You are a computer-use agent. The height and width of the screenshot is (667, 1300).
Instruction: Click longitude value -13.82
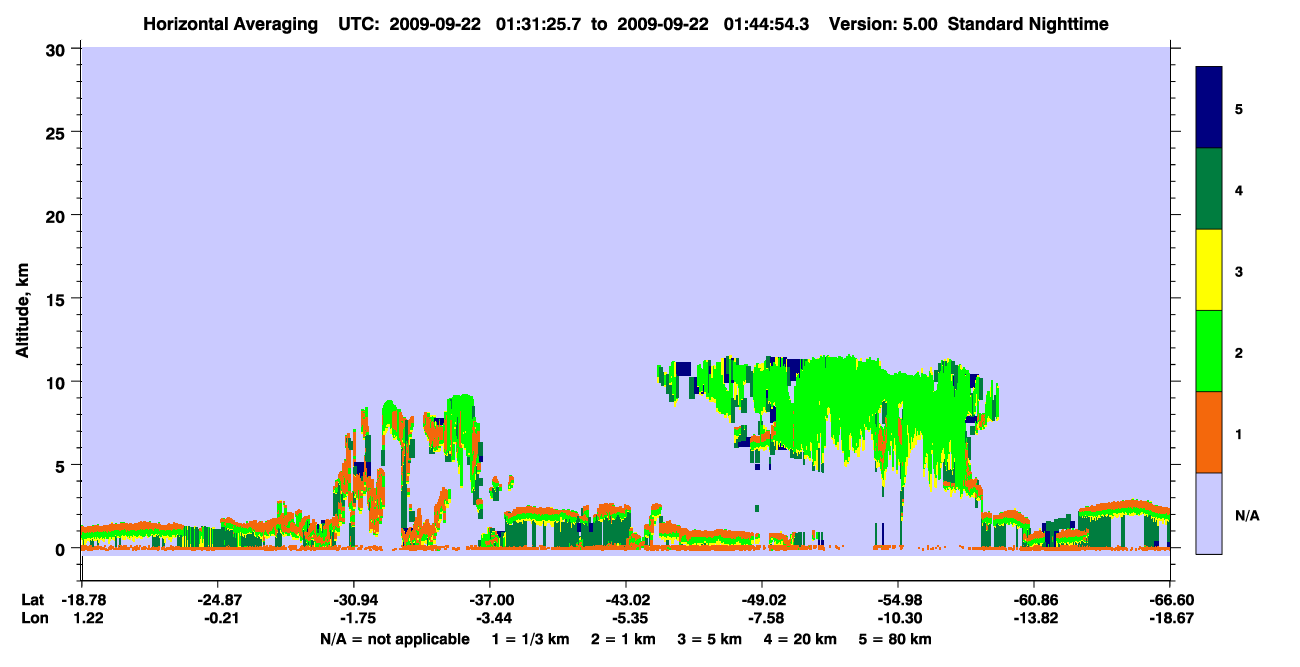pyautogui.click(x=1033, y=619)
